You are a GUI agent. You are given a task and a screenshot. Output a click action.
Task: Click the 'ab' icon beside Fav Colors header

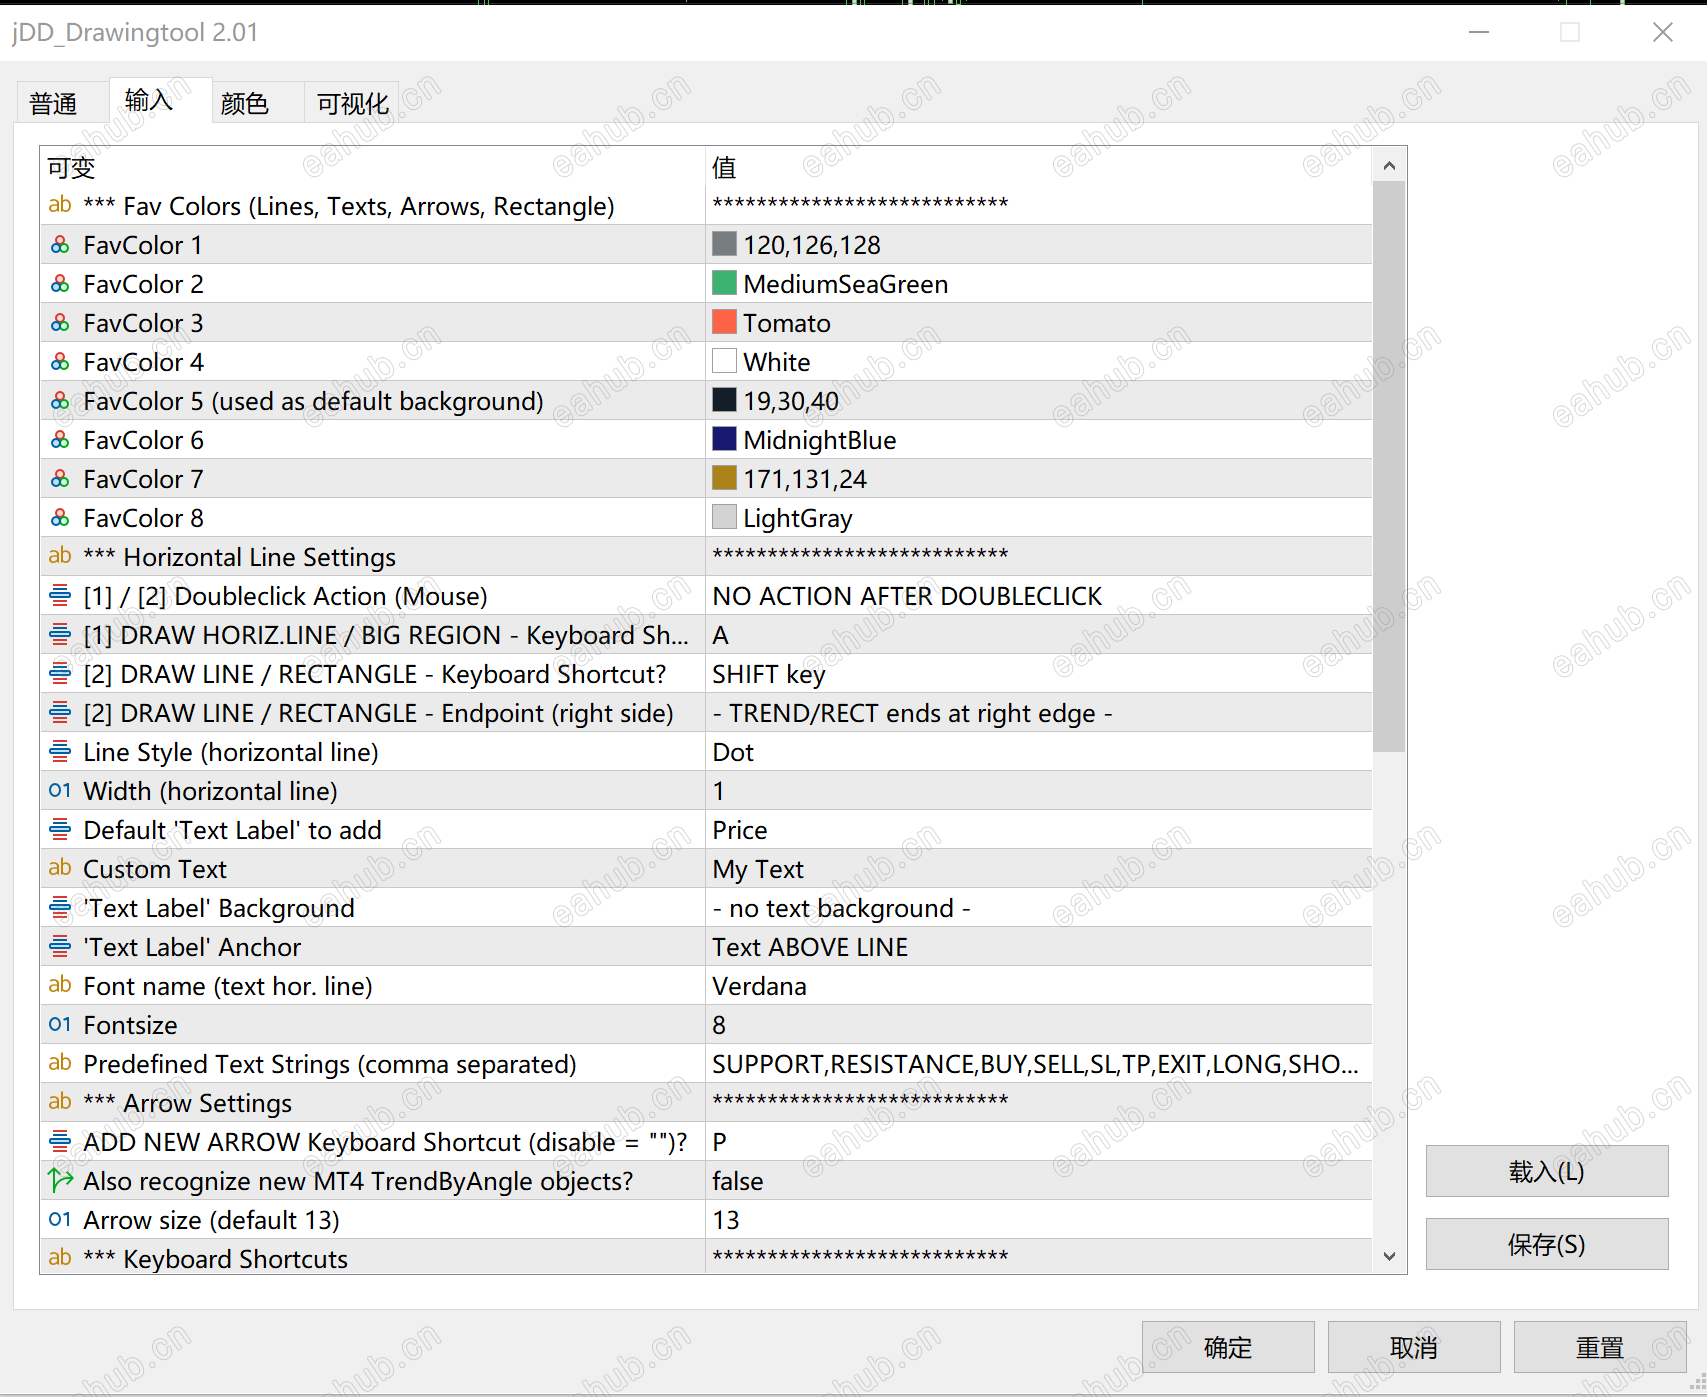[x=60, y=205]
